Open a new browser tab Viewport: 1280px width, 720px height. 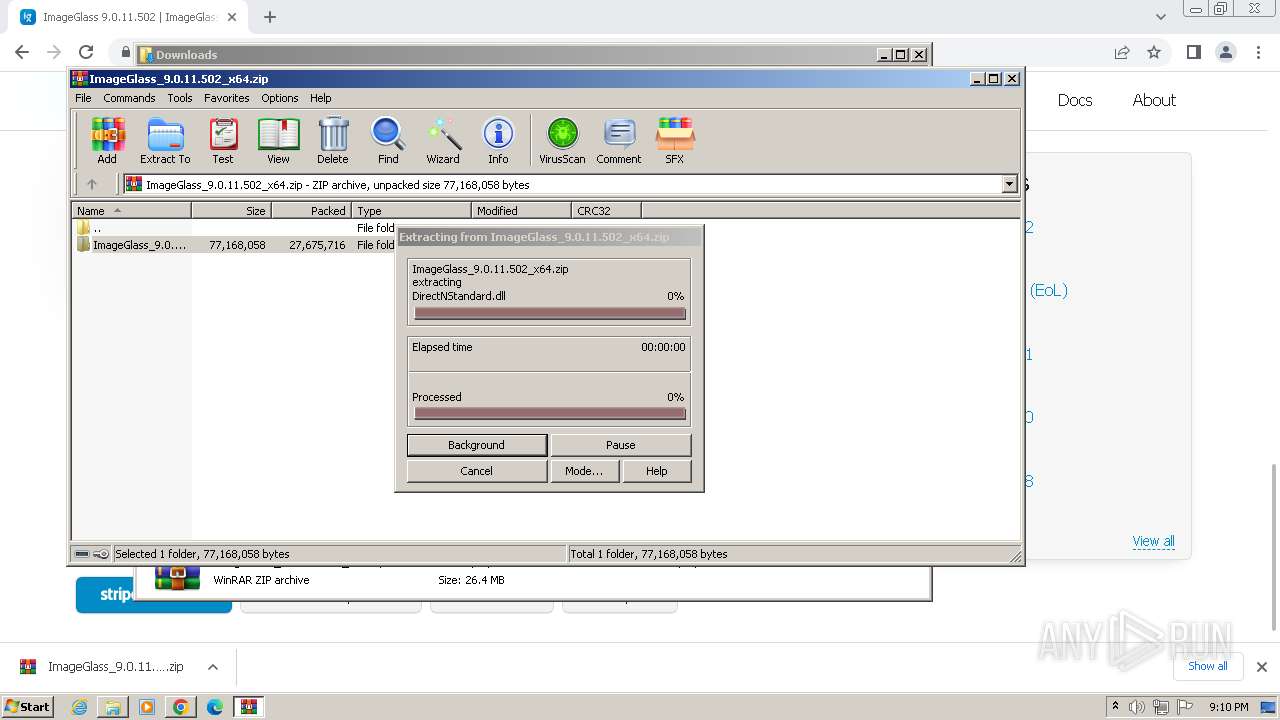270,17
